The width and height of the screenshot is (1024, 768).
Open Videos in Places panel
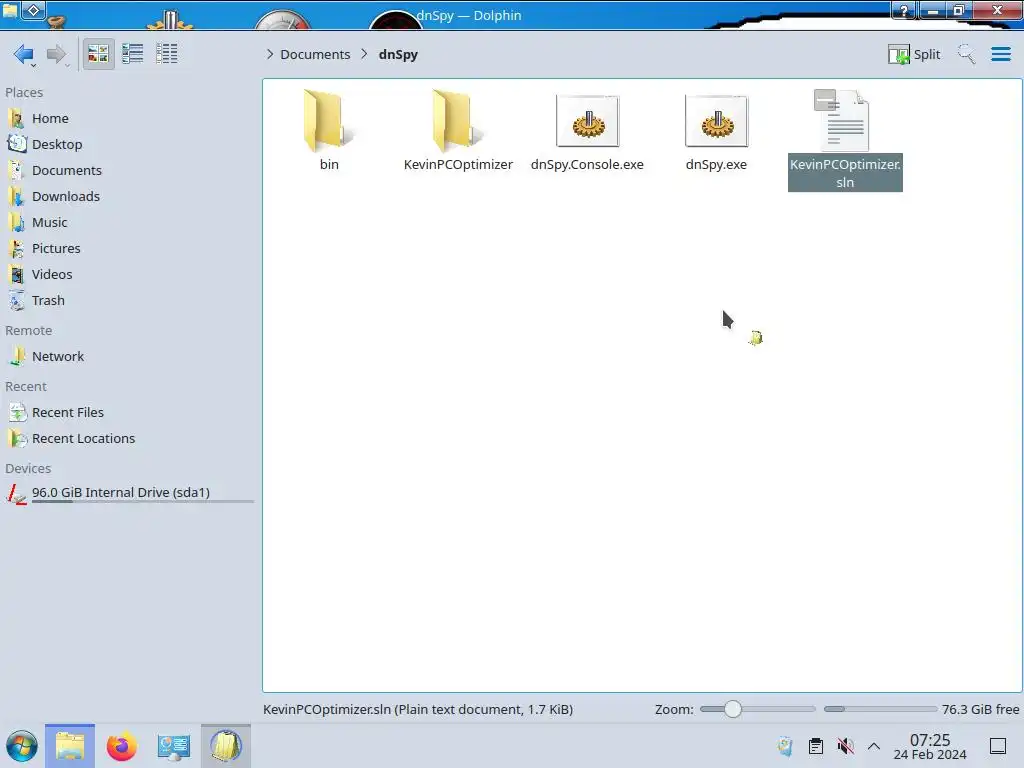click(x=52, y=275)
